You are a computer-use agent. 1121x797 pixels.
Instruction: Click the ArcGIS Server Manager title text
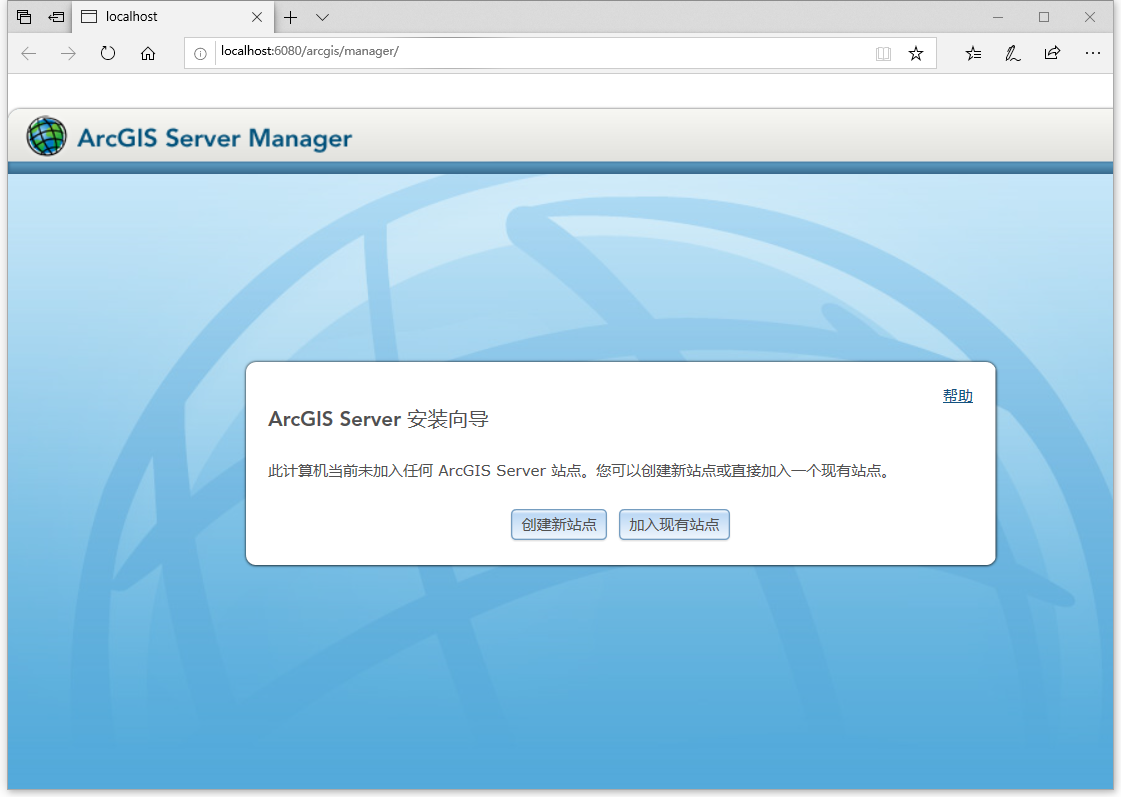[214, 138]
